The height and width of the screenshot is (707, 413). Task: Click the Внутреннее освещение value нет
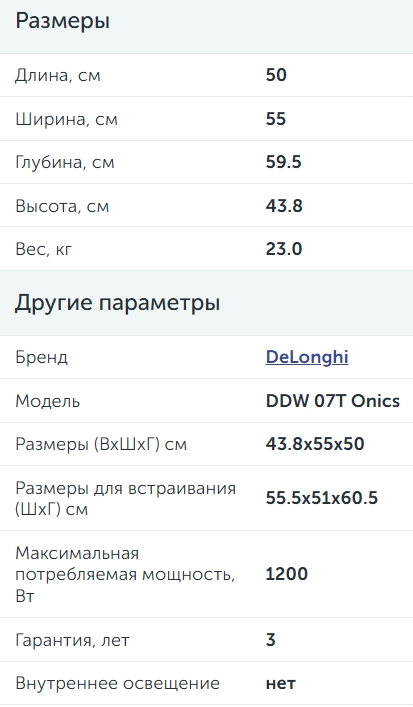pos(281,684)
